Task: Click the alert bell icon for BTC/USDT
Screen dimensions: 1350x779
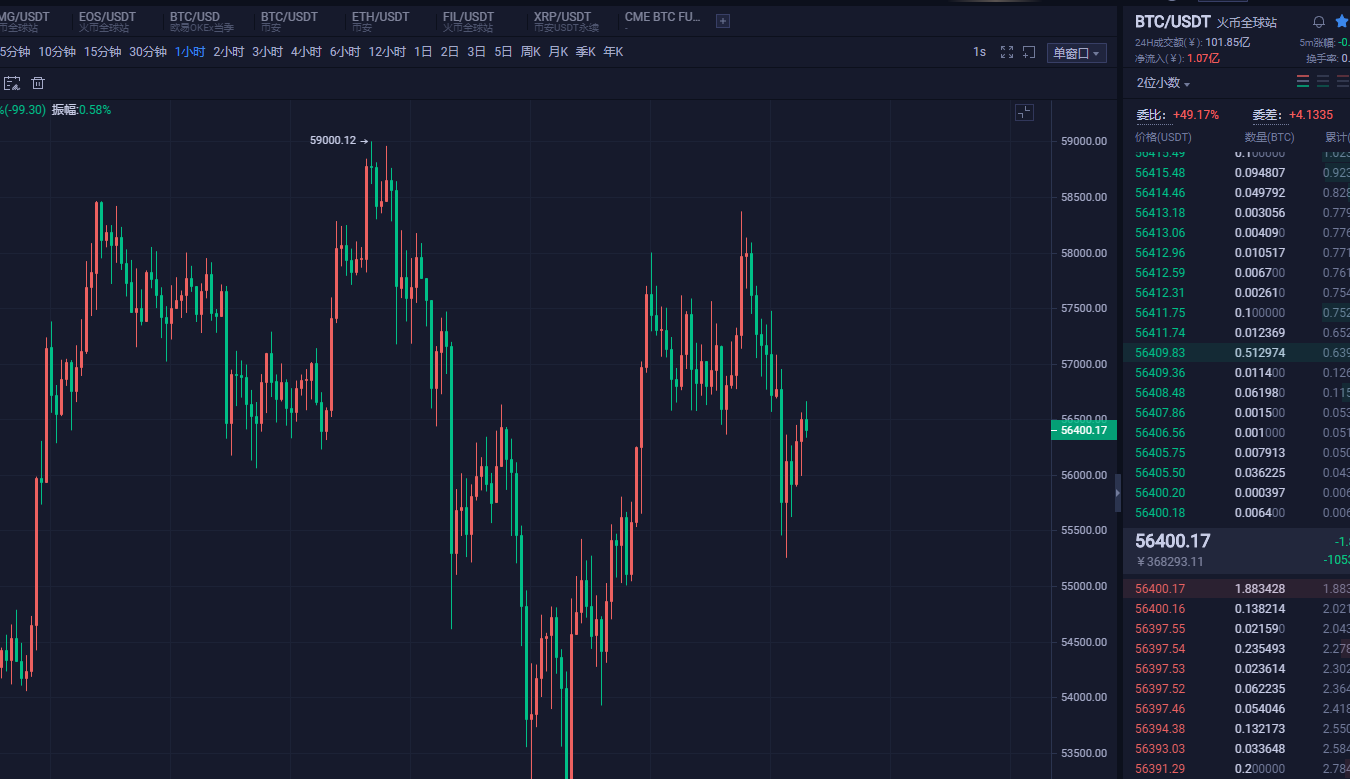Action: [x=1319, y=22]
